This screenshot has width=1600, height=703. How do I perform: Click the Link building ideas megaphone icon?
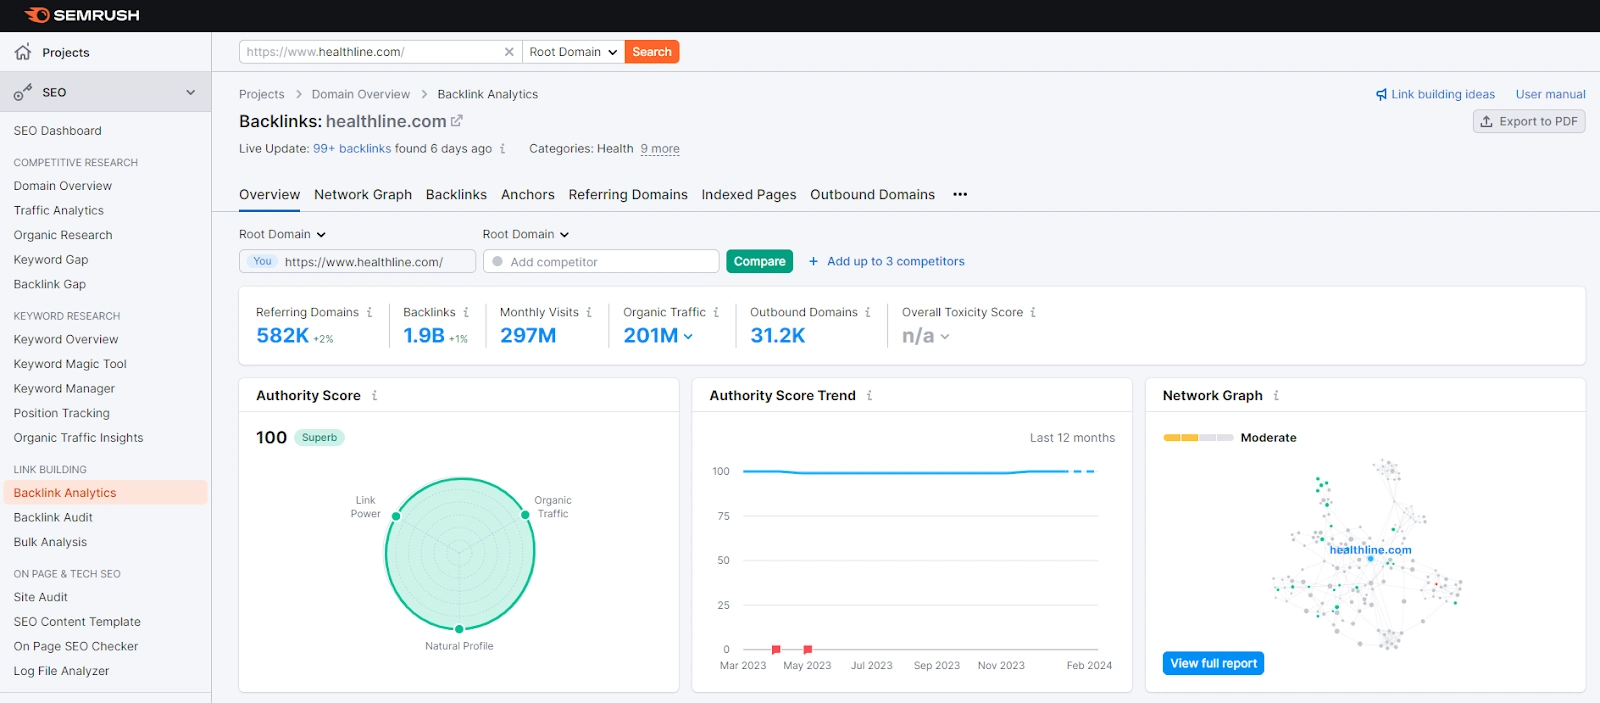point(1381,95)
